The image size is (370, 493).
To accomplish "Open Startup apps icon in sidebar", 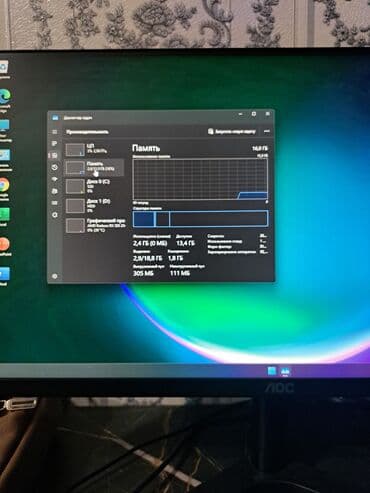I will [55, 179].
